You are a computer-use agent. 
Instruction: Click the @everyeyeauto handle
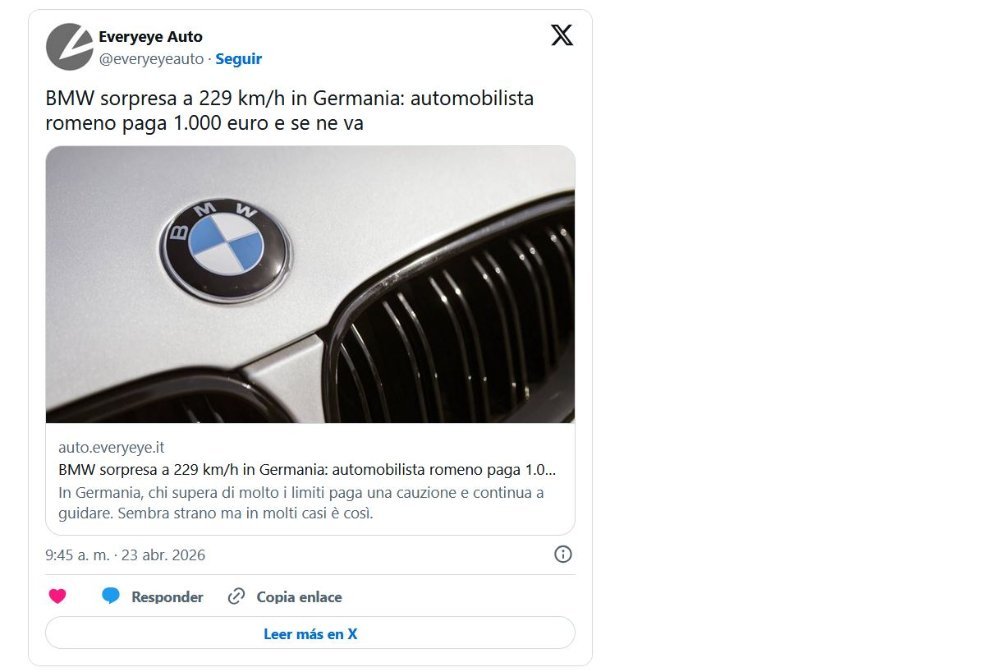pyautogui.click(x=152, y=59)
